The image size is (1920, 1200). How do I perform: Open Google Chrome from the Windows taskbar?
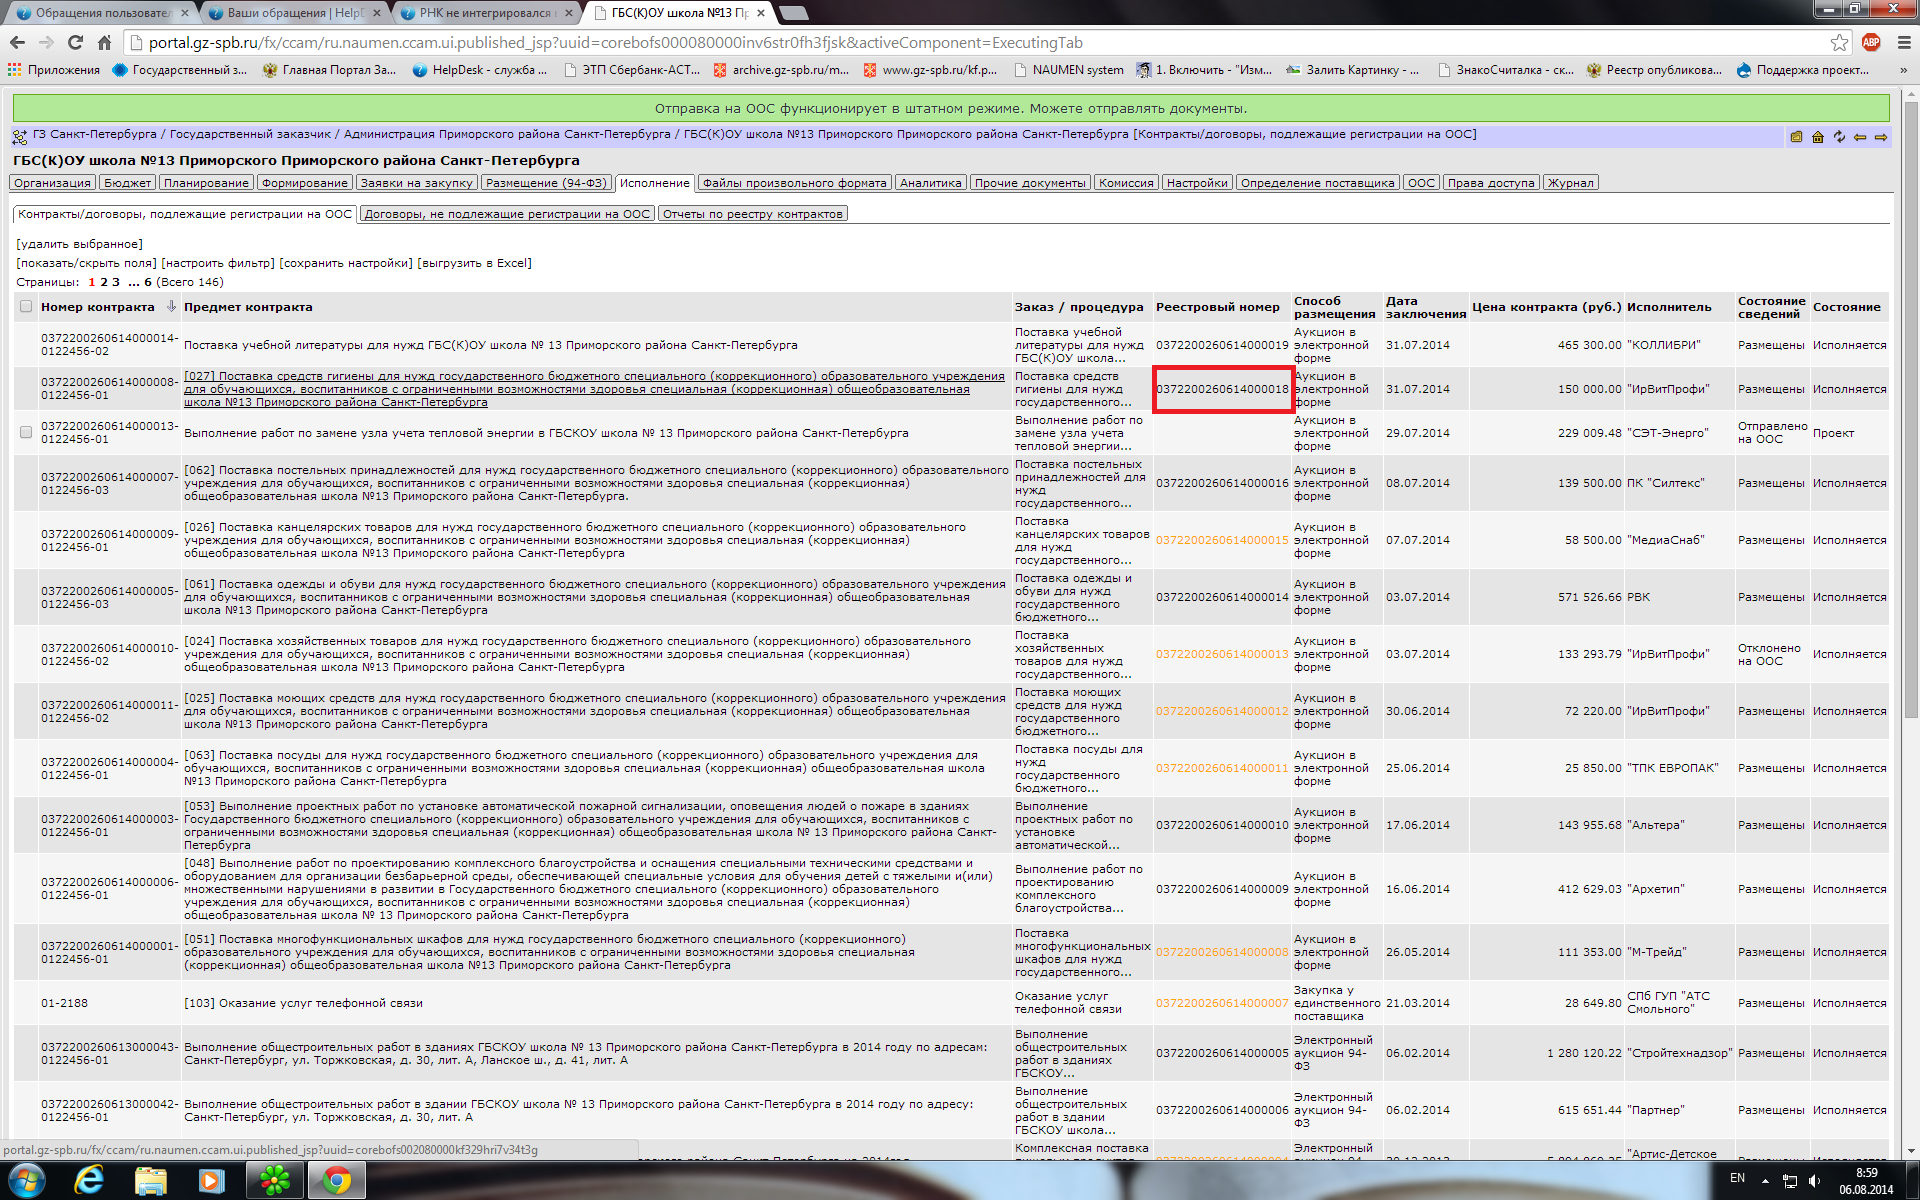coord(336,1181)
